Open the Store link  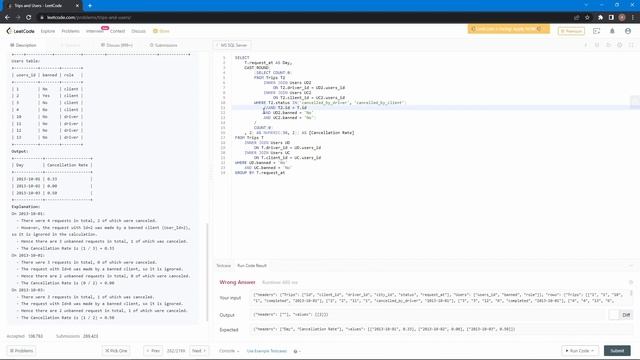tap(161, 31)
